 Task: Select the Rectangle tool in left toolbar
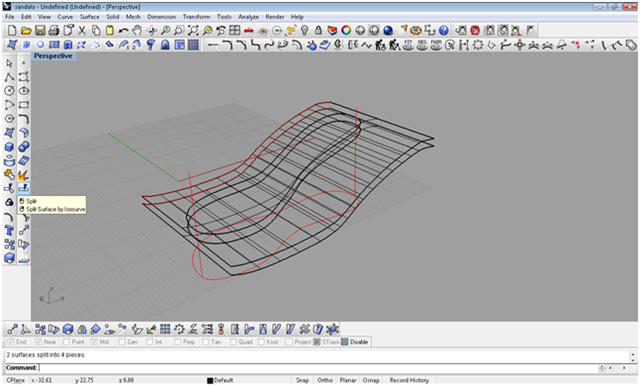click(x=24, y=105)
